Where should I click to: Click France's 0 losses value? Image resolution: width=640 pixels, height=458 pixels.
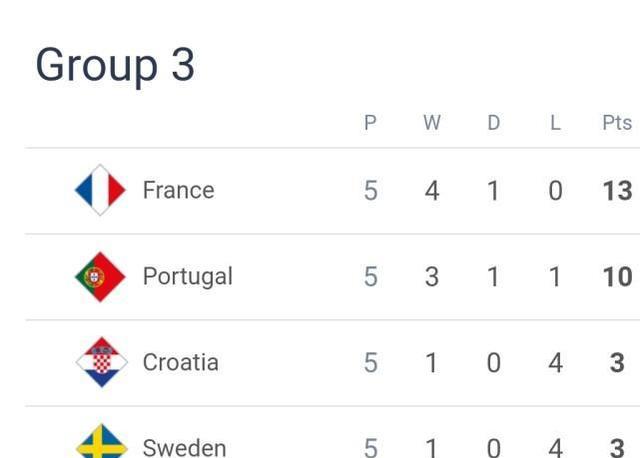tap(555, 190)
